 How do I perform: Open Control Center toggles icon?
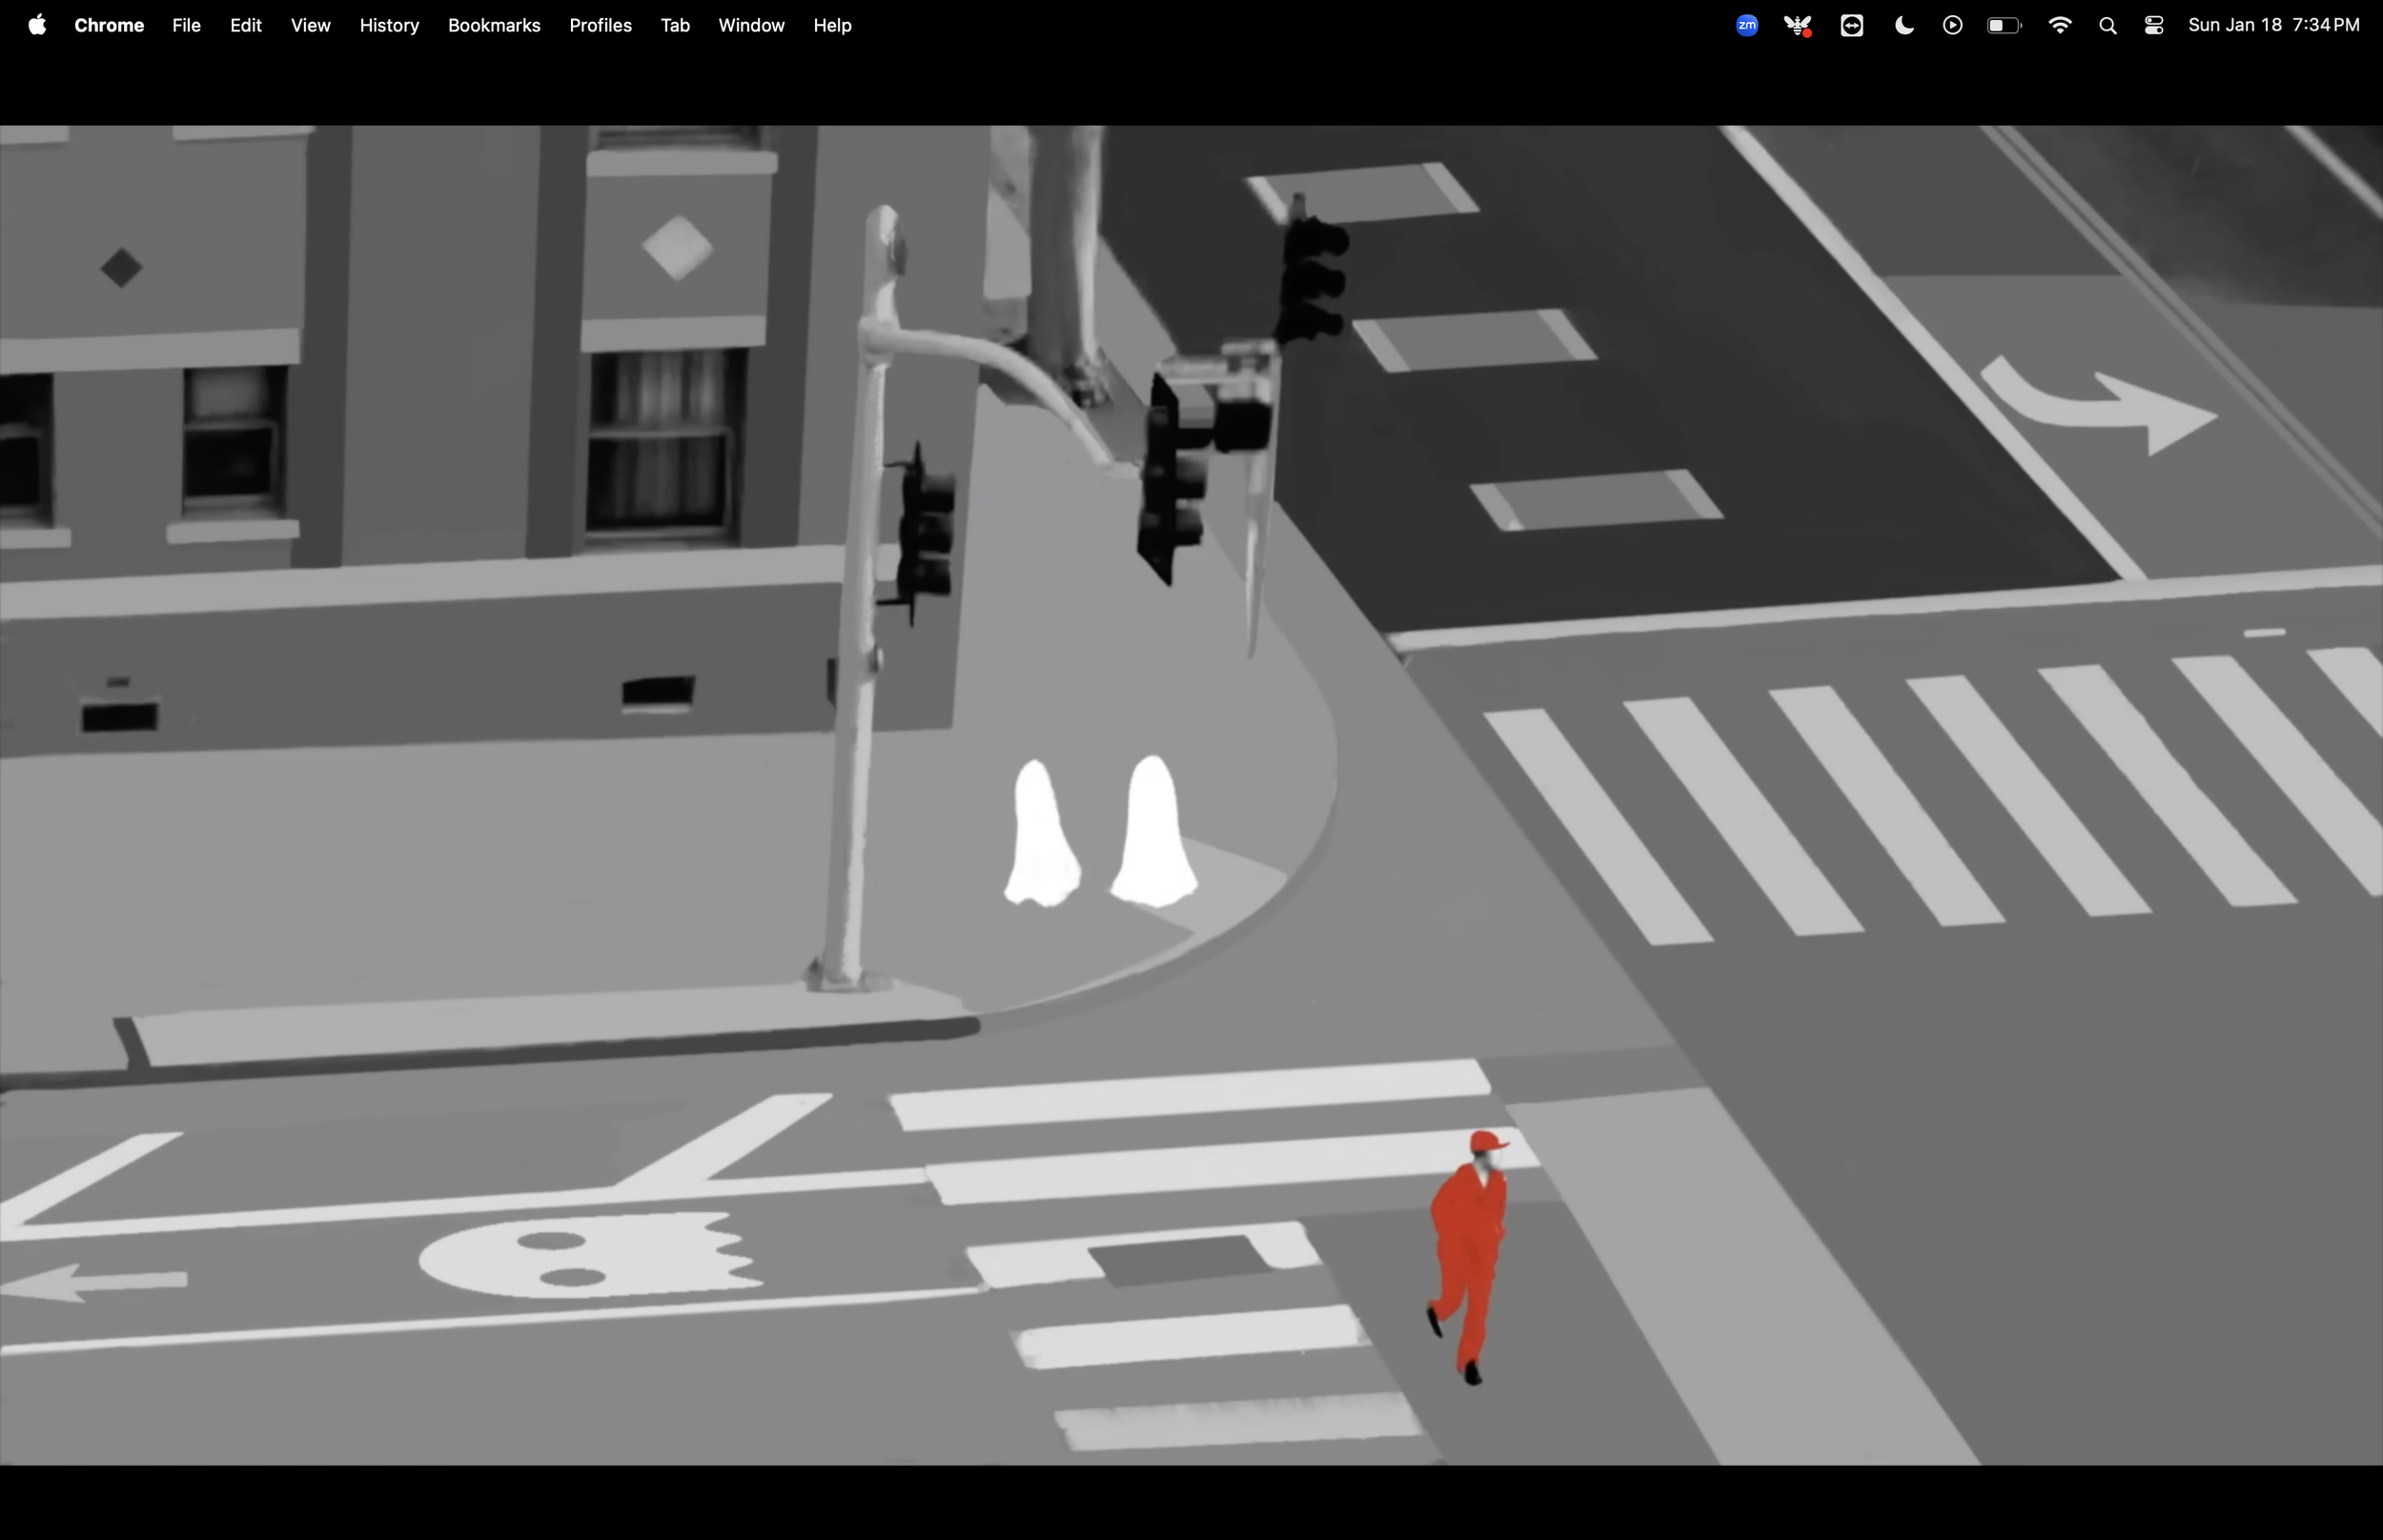click(x=2155, y=26)
